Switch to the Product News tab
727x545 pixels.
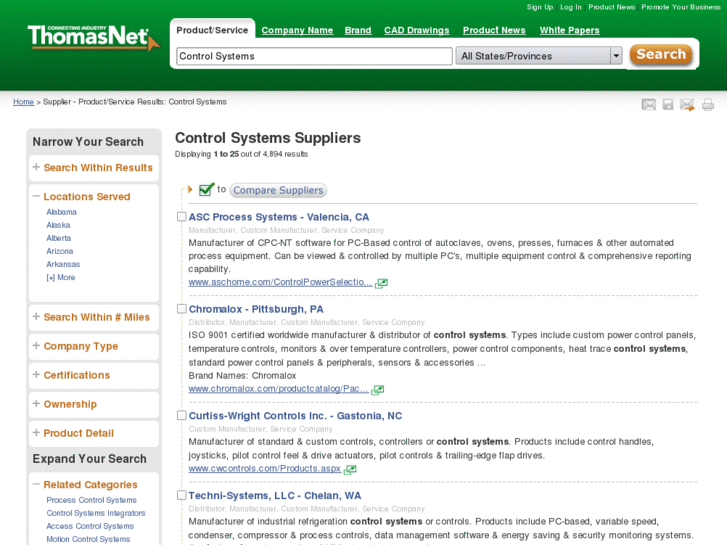(494, 31)
